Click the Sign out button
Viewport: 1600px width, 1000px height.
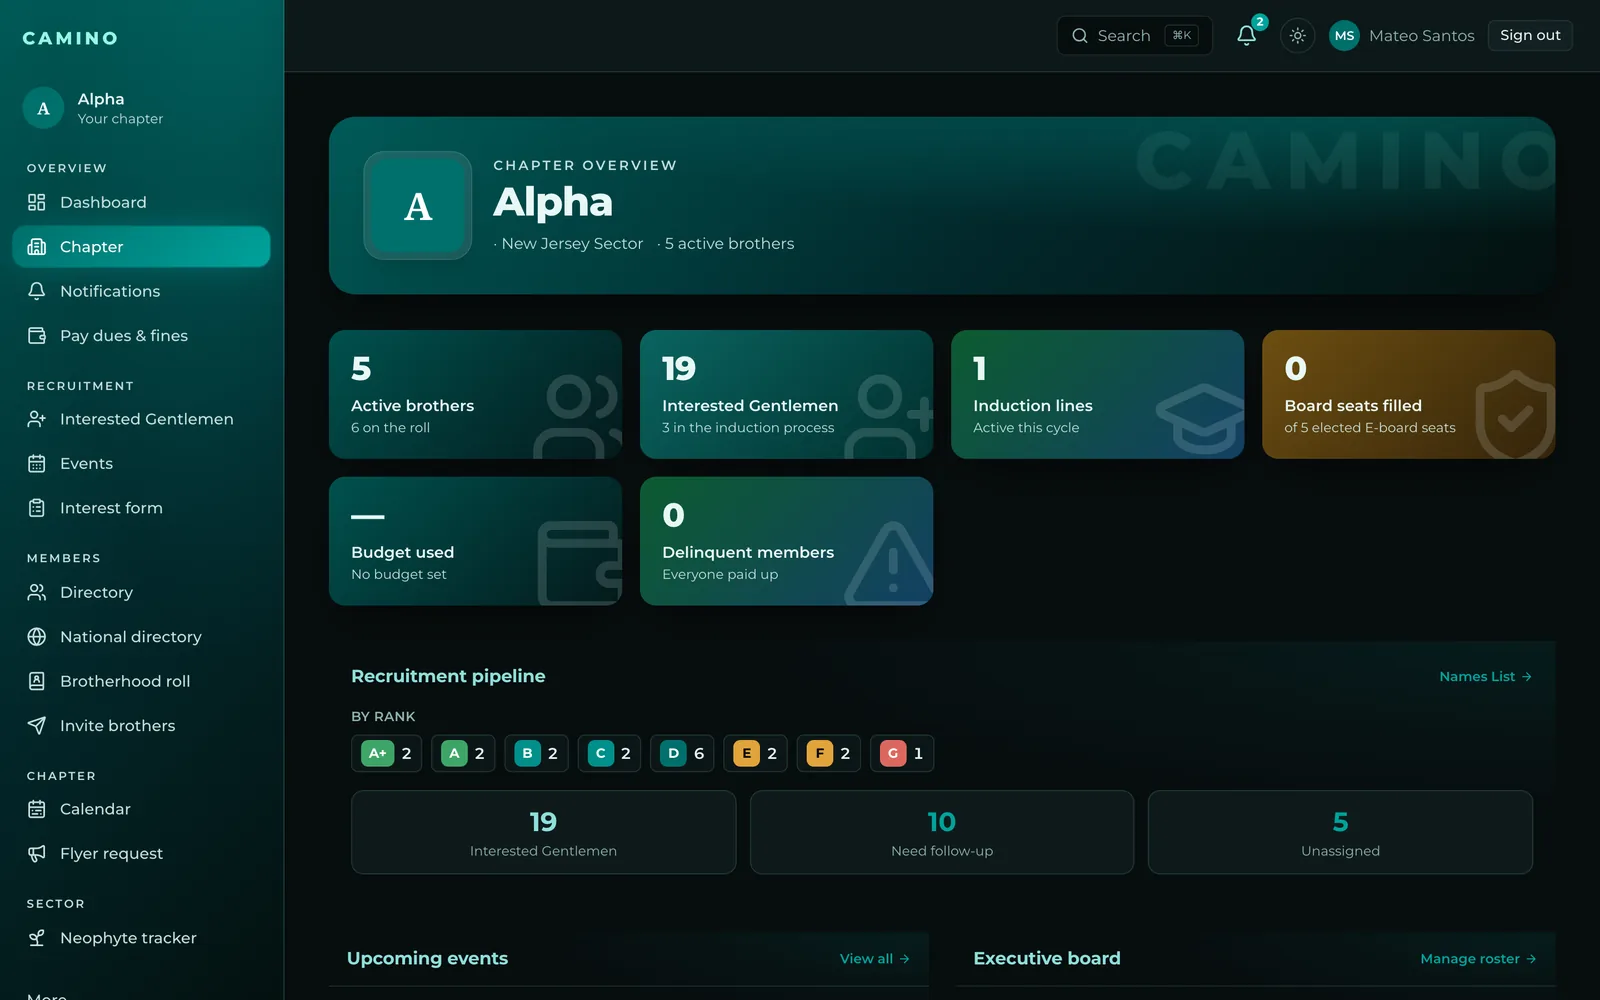tap(1530, 36)
